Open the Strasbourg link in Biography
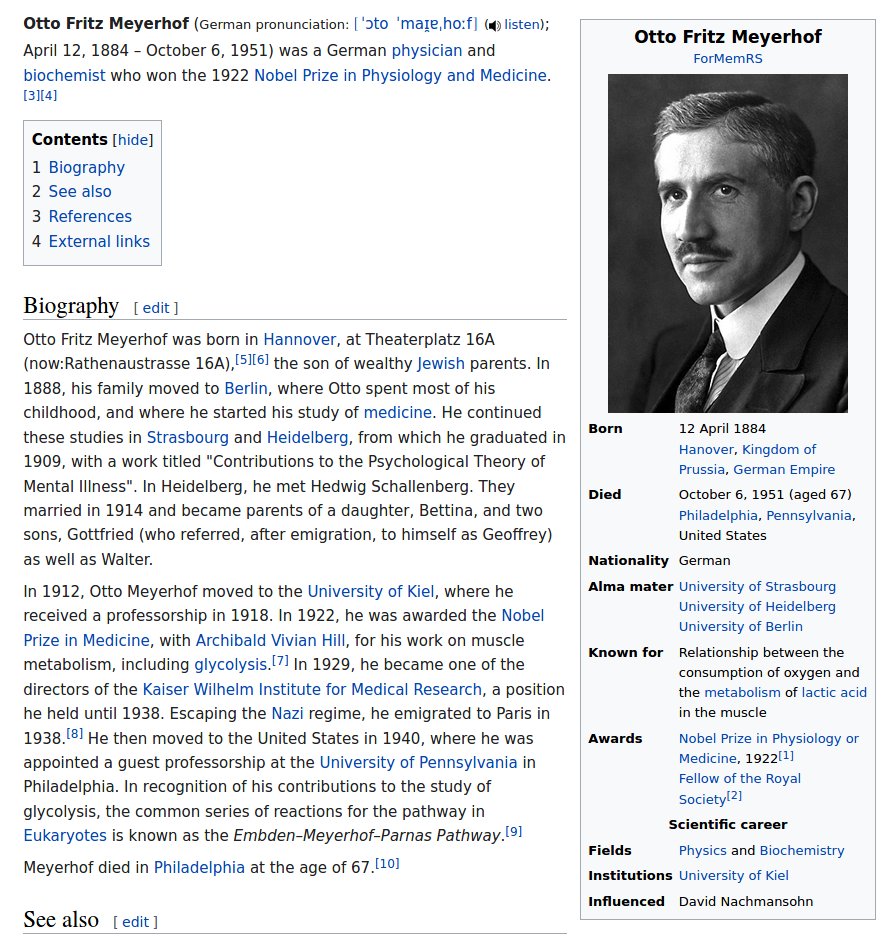Screen dimensions: 895x945 click(x=188, y=437)
